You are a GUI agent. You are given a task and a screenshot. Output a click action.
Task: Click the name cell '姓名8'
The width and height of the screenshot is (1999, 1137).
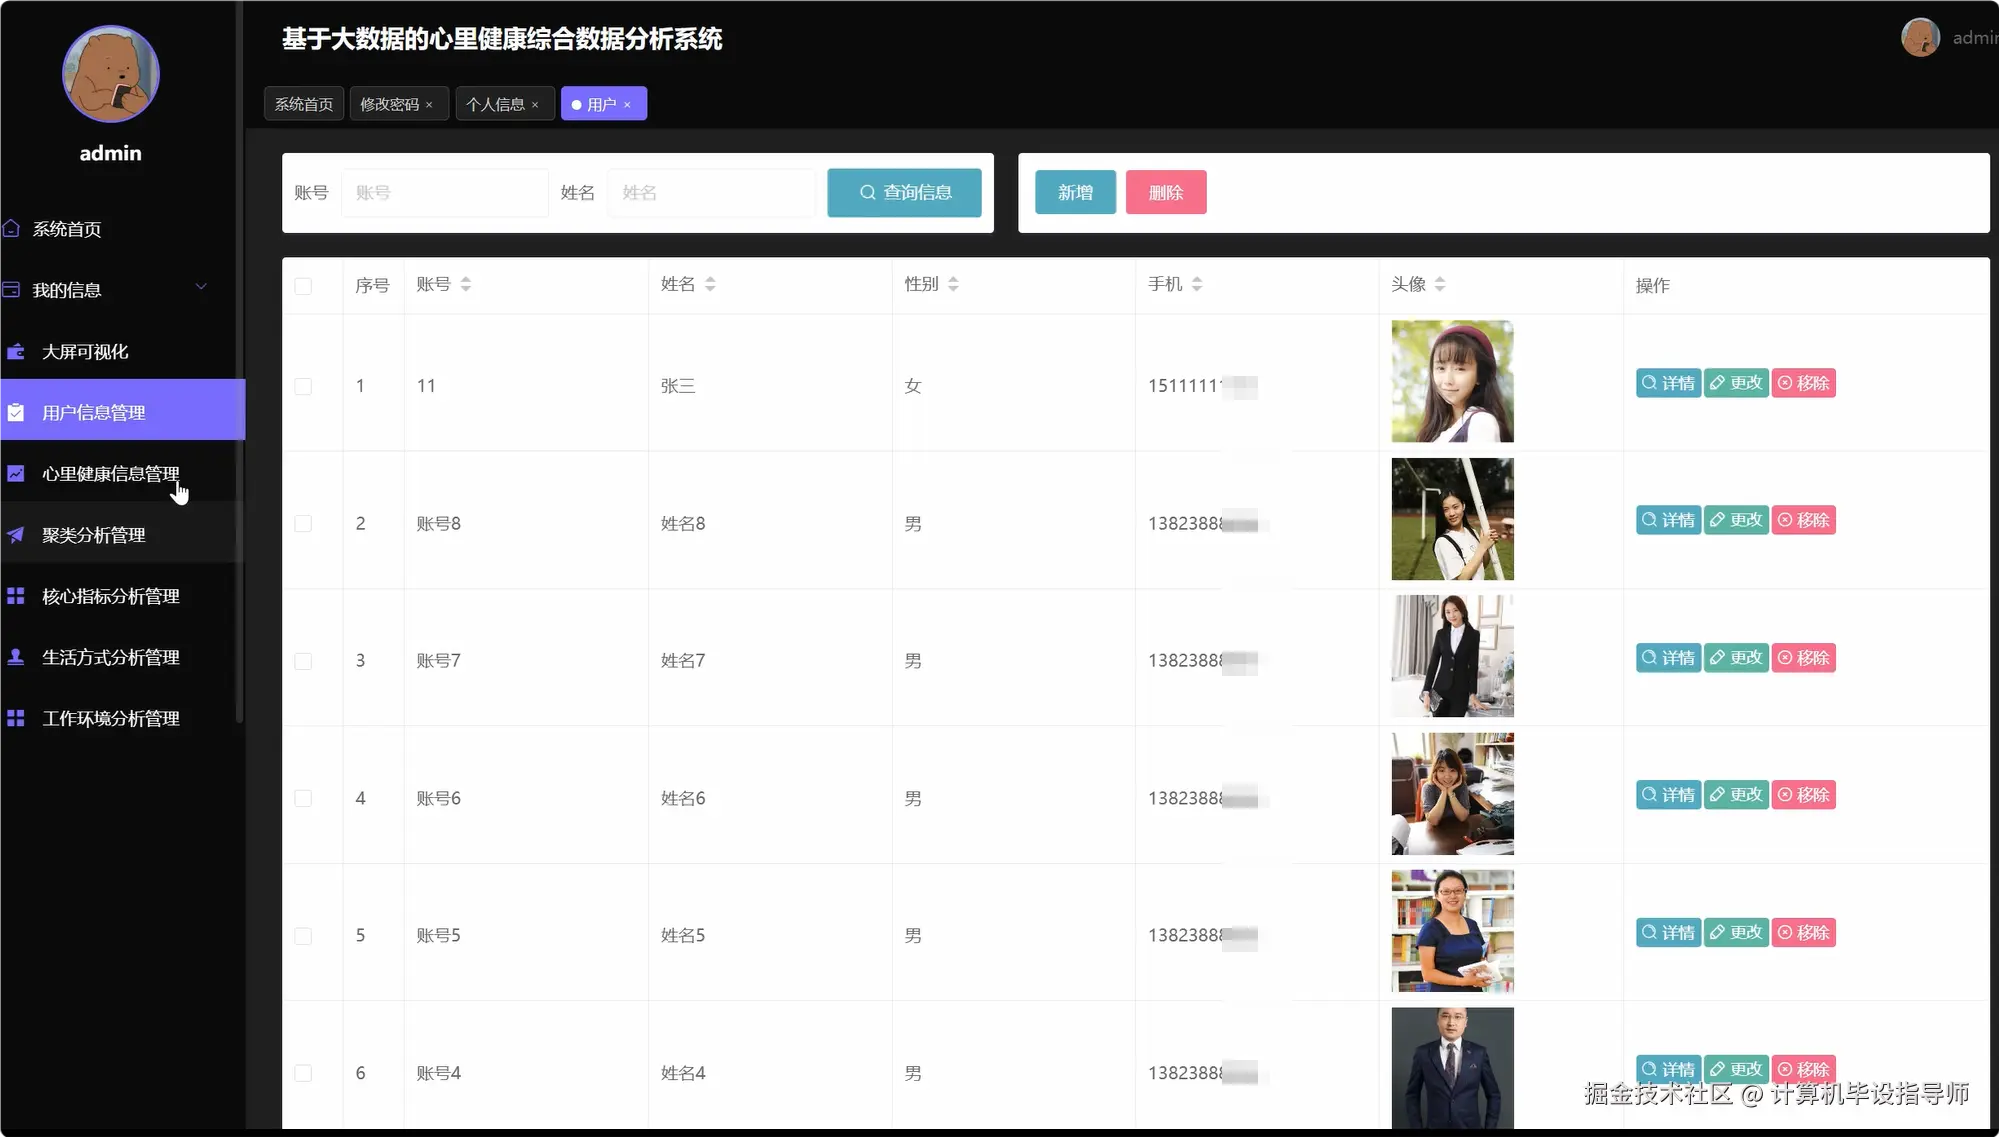(683, 524)
